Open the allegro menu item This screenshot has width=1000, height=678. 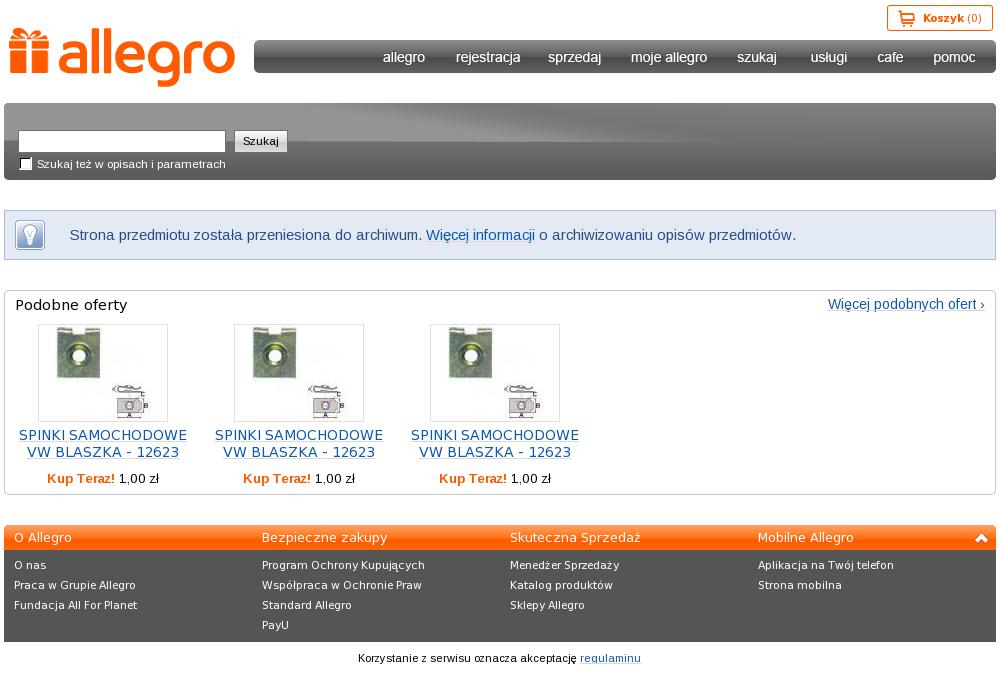pyautogui.click(x=404, y=57)
